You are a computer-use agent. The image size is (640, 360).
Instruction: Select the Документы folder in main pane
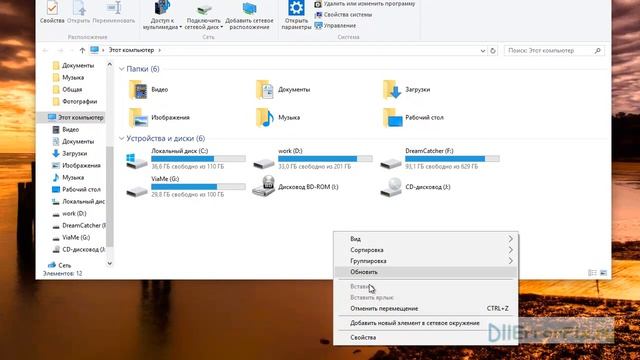283,89
